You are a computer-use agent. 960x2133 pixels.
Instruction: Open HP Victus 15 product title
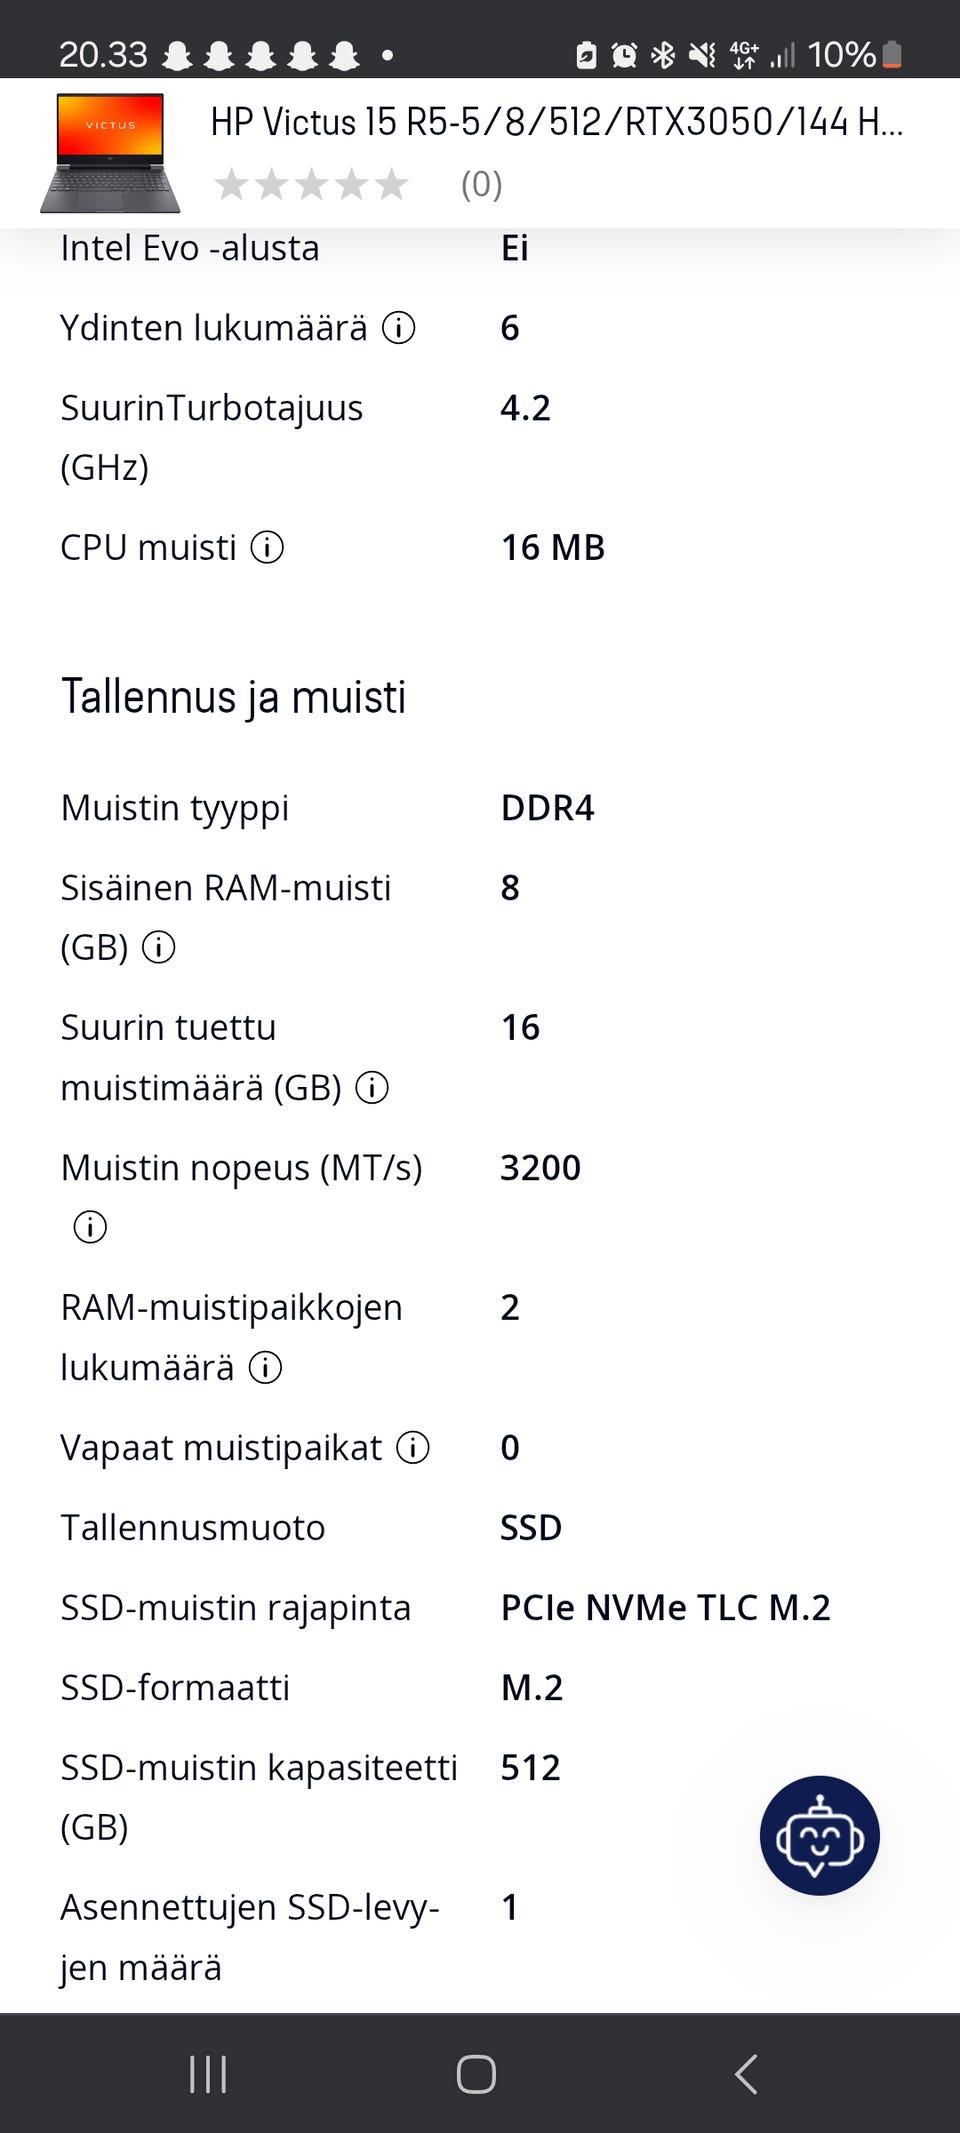point(556,122)
